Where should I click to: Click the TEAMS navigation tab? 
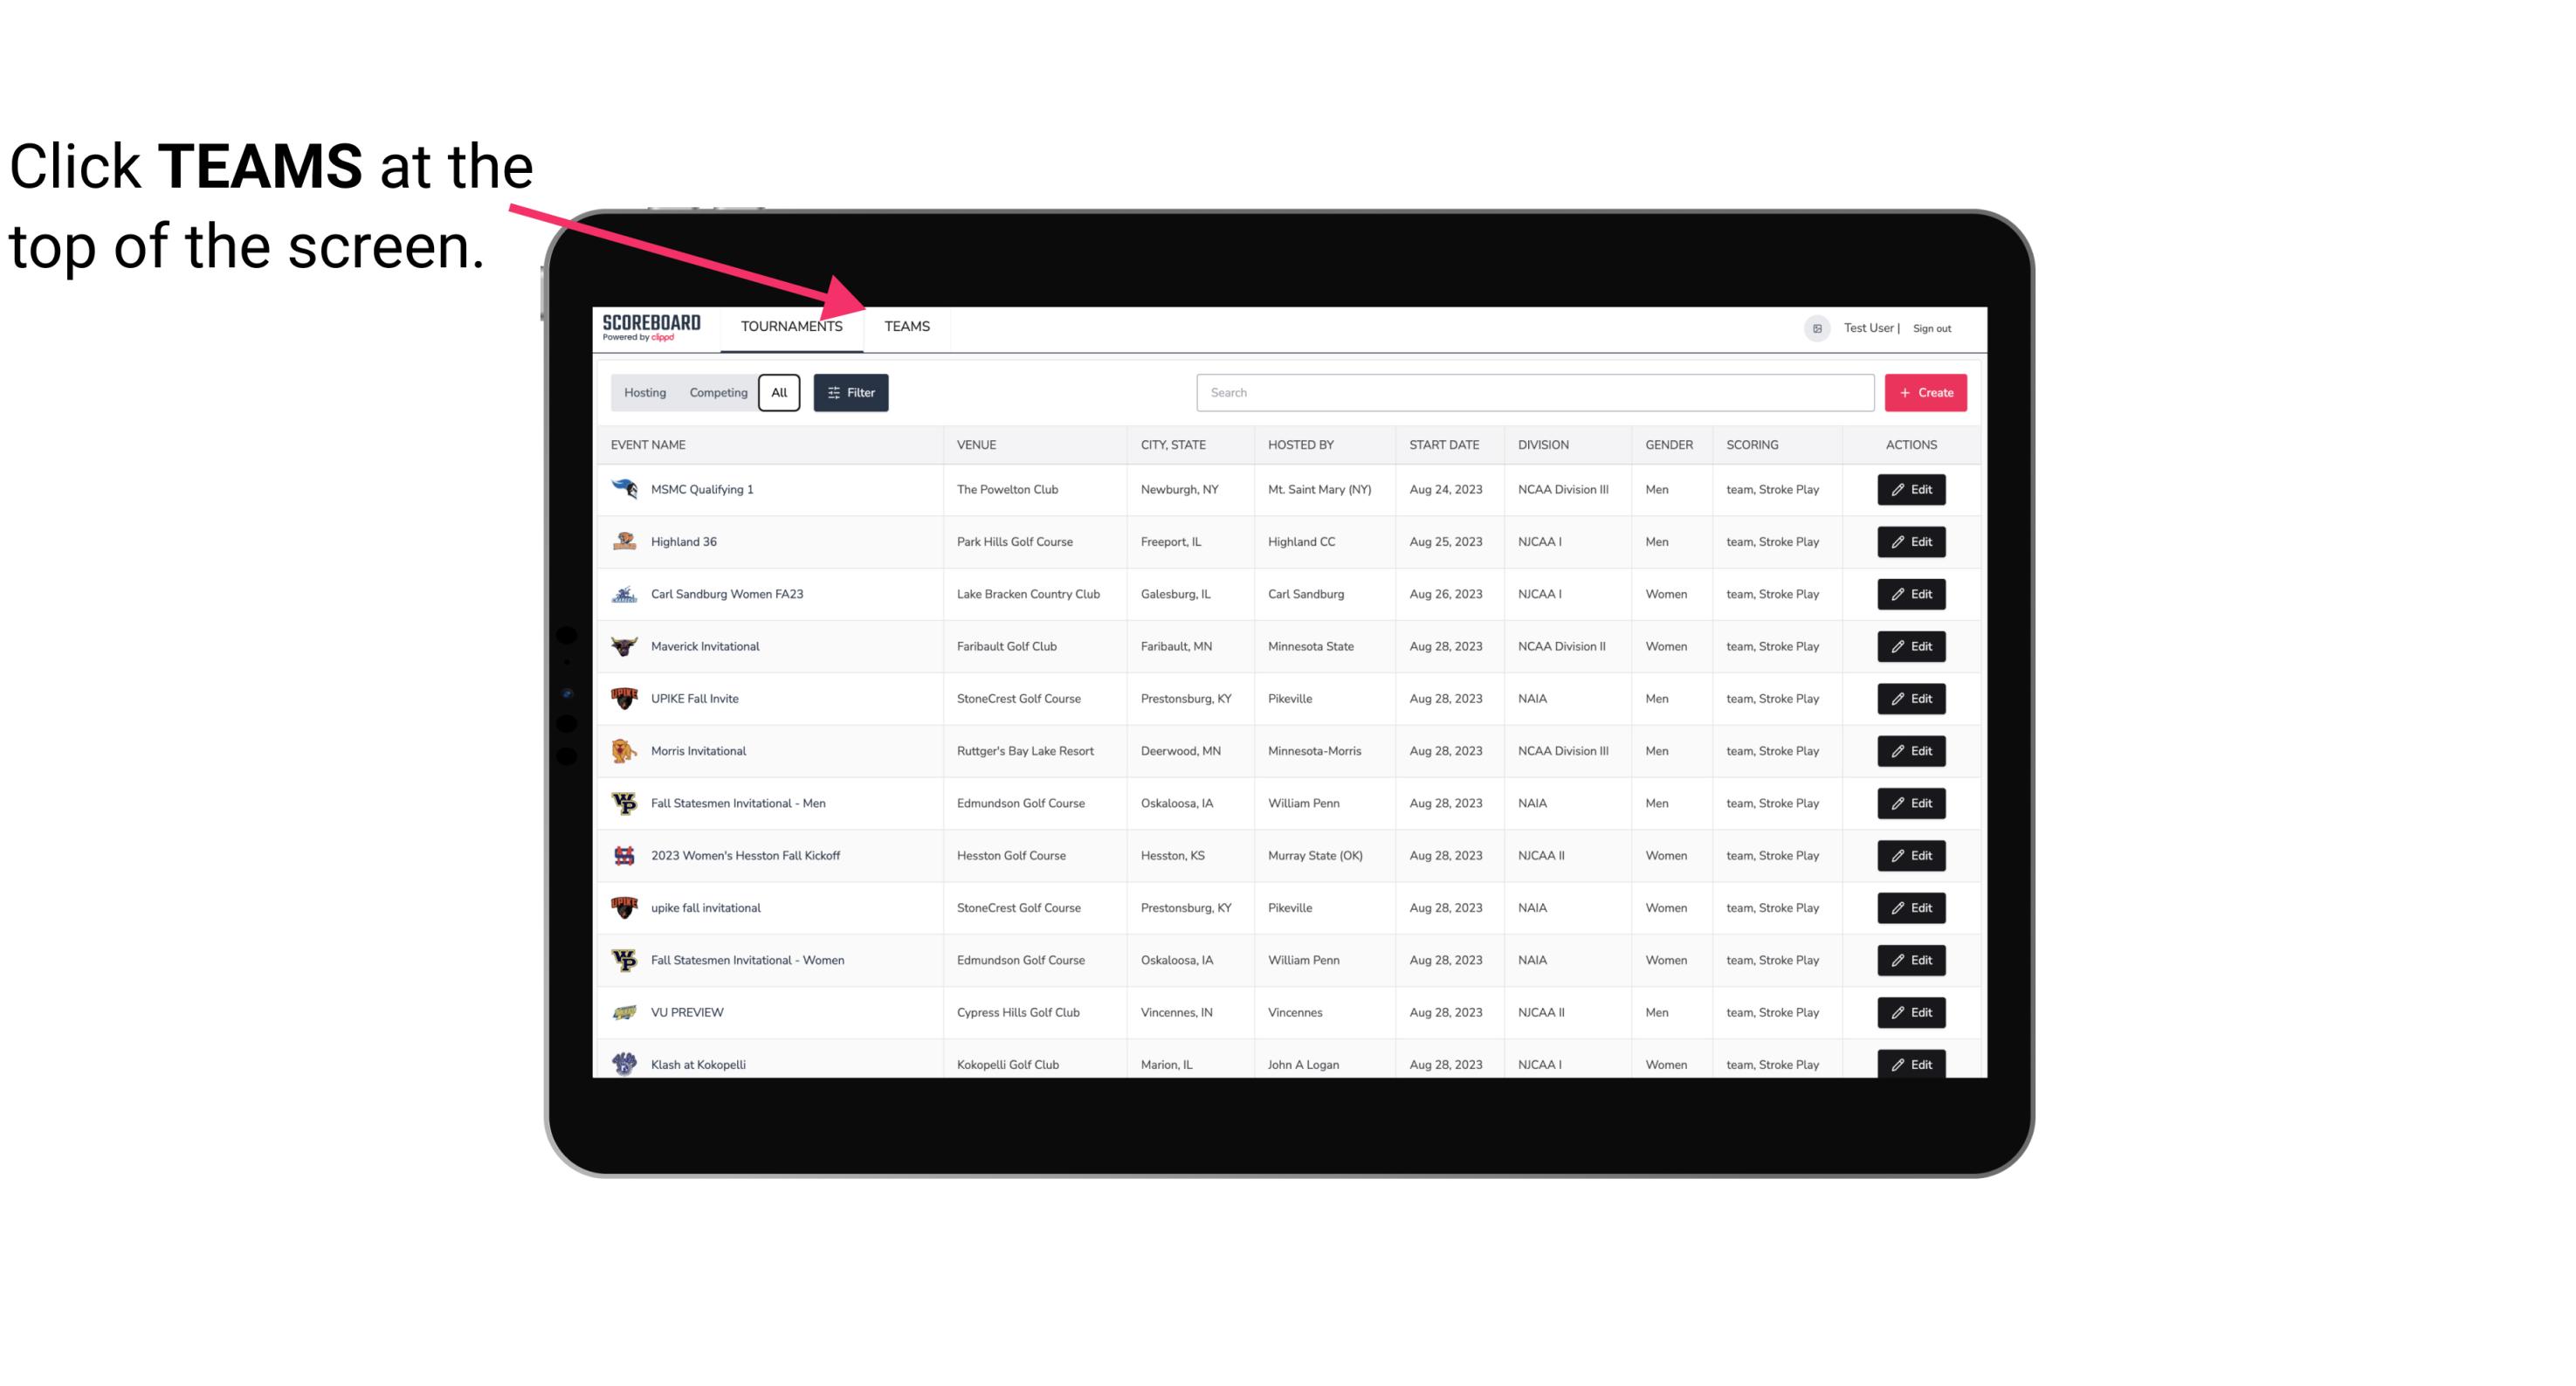pos(906,326)
